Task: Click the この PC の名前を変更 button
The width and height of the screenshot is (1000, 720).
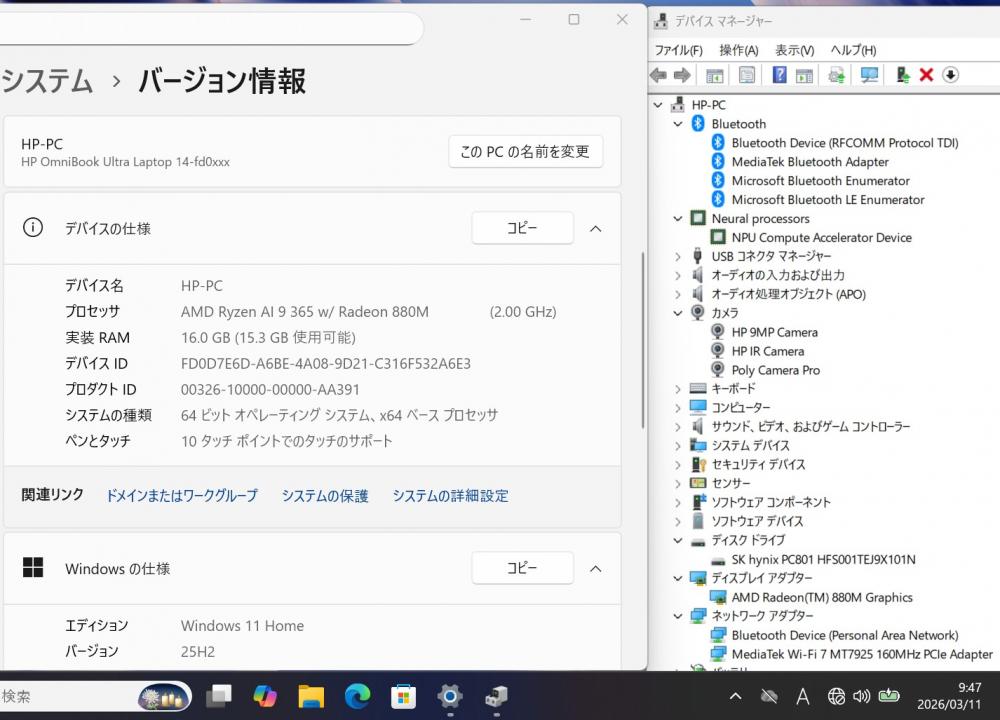Action: pos(525,152)
